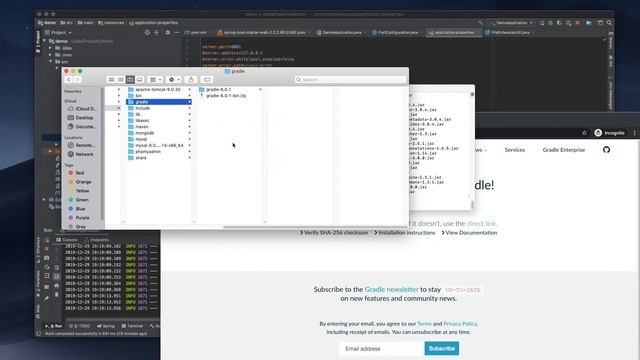
Task: Go forward in the Finder window
Action: click(77, 80)
